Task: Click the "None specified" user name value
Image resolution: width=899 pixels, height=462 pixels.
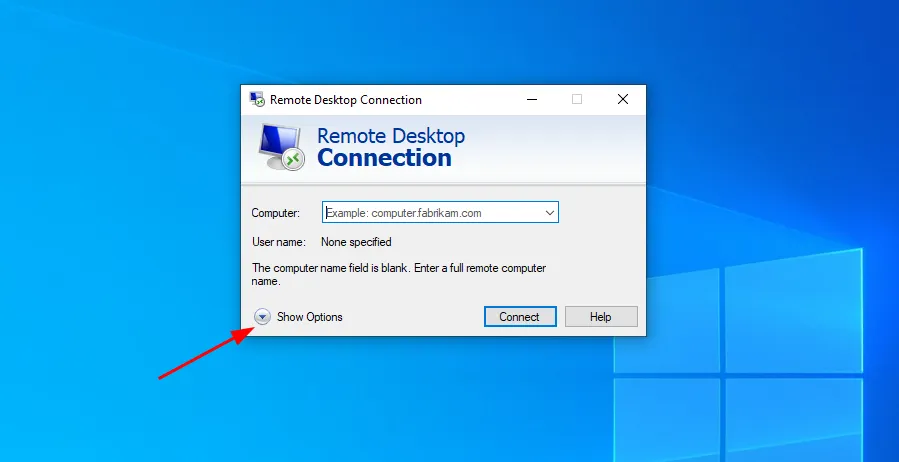Action: pyautogui.click(x=356, y=242)
